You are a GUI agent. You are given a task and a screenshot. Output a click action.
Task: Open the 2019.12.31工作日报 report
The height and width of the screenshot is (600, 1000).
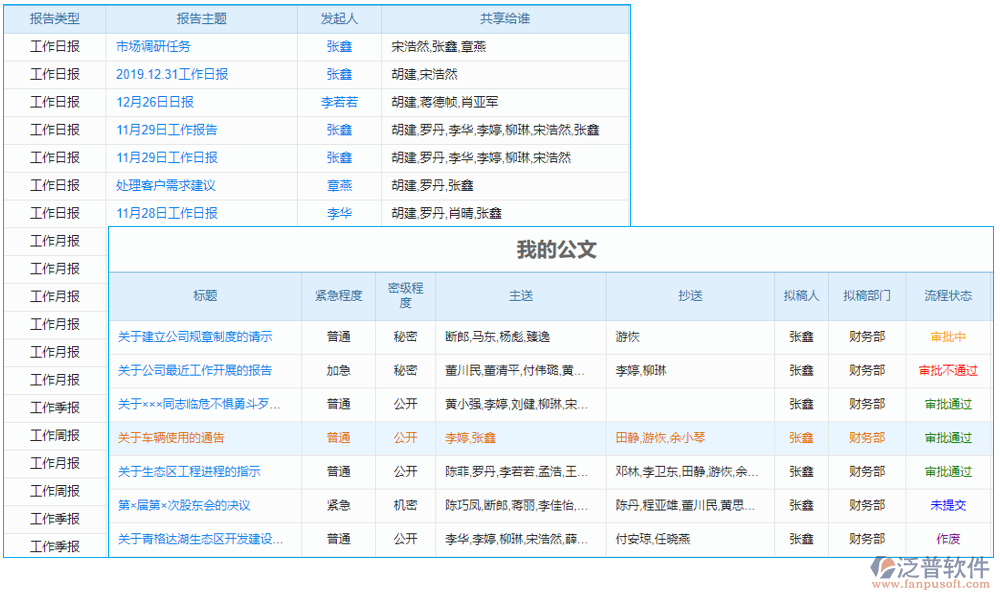pyautogui.click(x=163, y=74)
